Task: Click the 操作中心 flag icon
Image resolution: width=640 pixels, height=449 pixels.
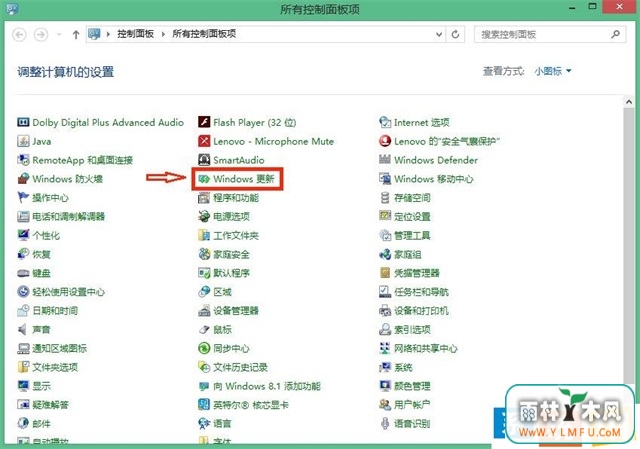Action: tap(23, 198)
